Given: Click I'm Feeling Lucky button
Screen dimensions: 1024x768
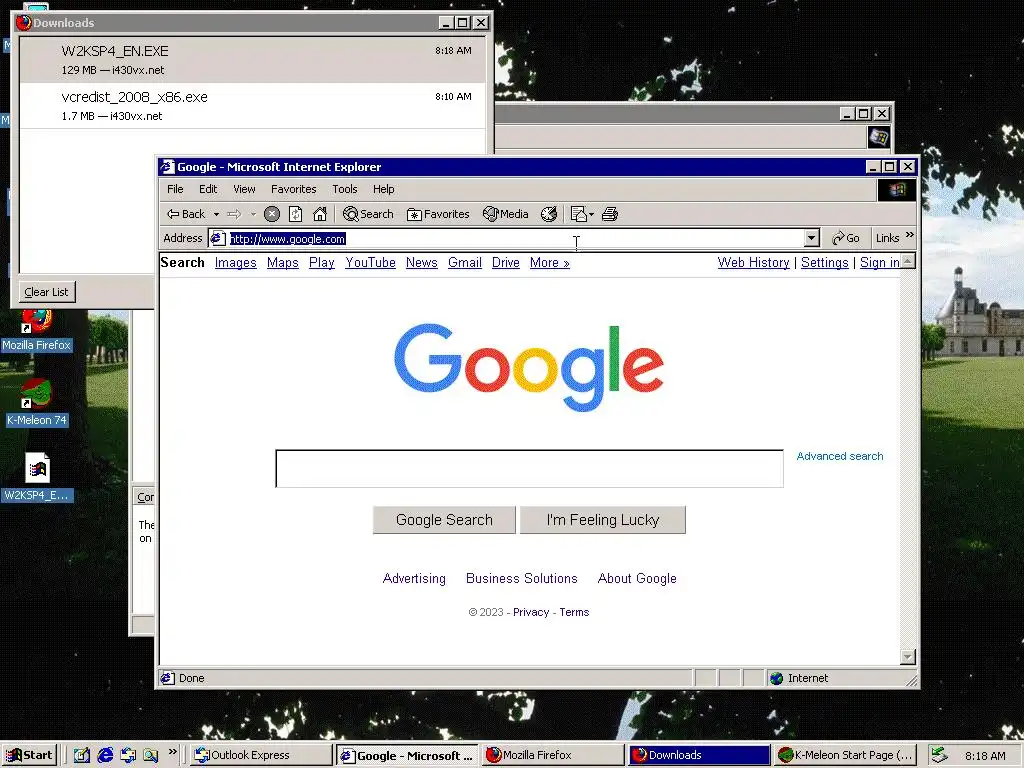Looking at the screenshot, I should click(603, 520).
